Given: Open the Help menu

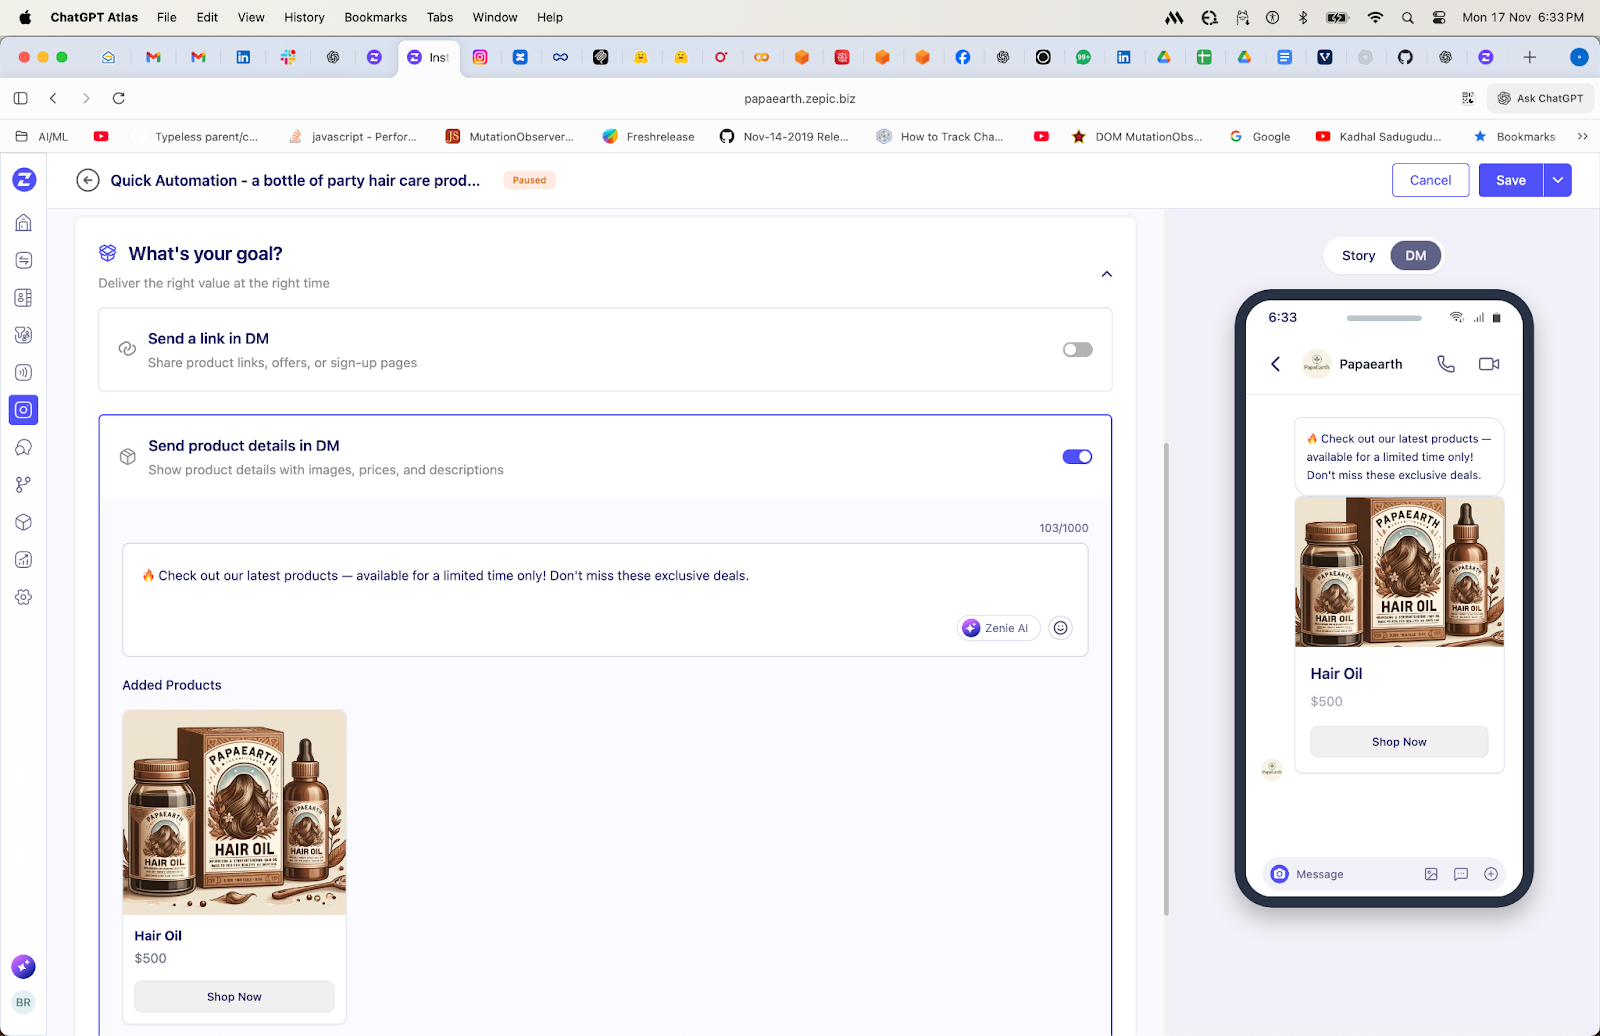Looking at the screenshot, I should [550, 17].
